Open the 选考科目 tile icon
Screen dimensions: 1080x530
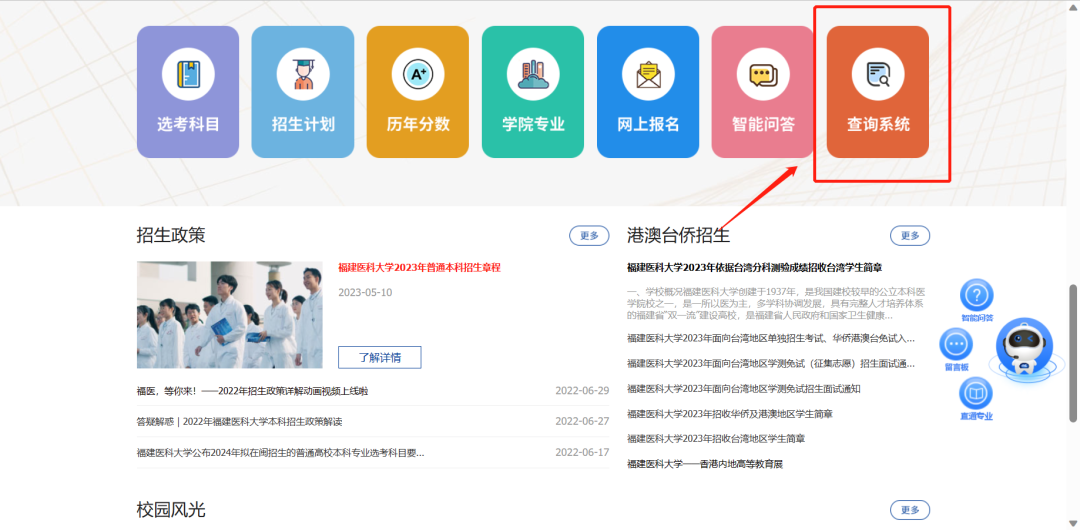click(x=188, y=76)
